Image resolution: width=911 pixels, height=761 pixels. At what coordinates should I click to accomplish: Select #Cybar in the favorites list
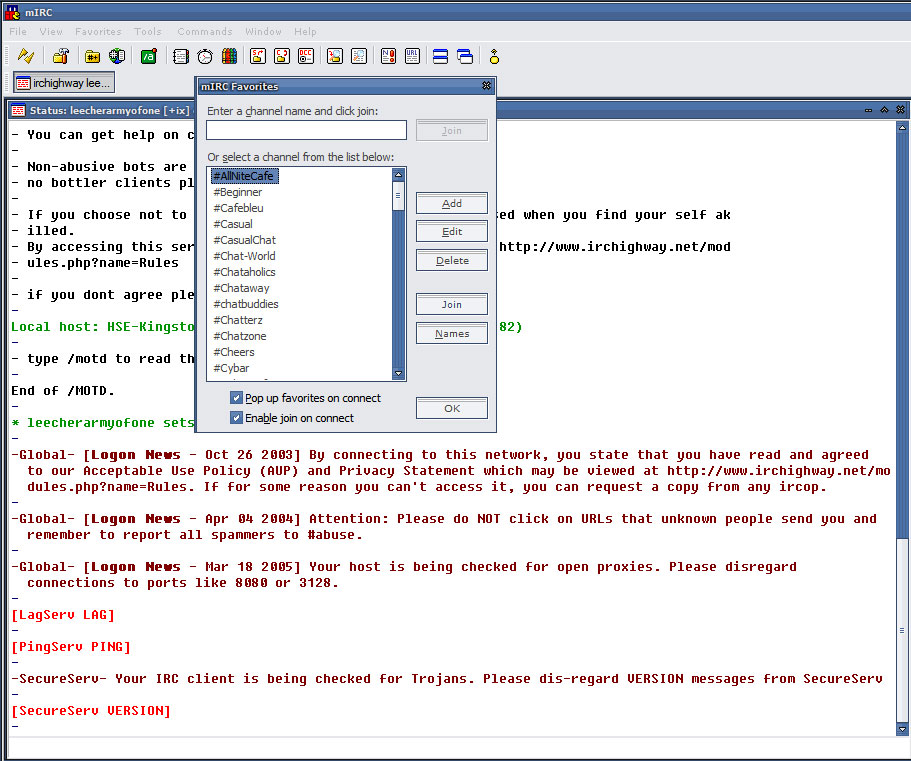click(x=231, y=367)
